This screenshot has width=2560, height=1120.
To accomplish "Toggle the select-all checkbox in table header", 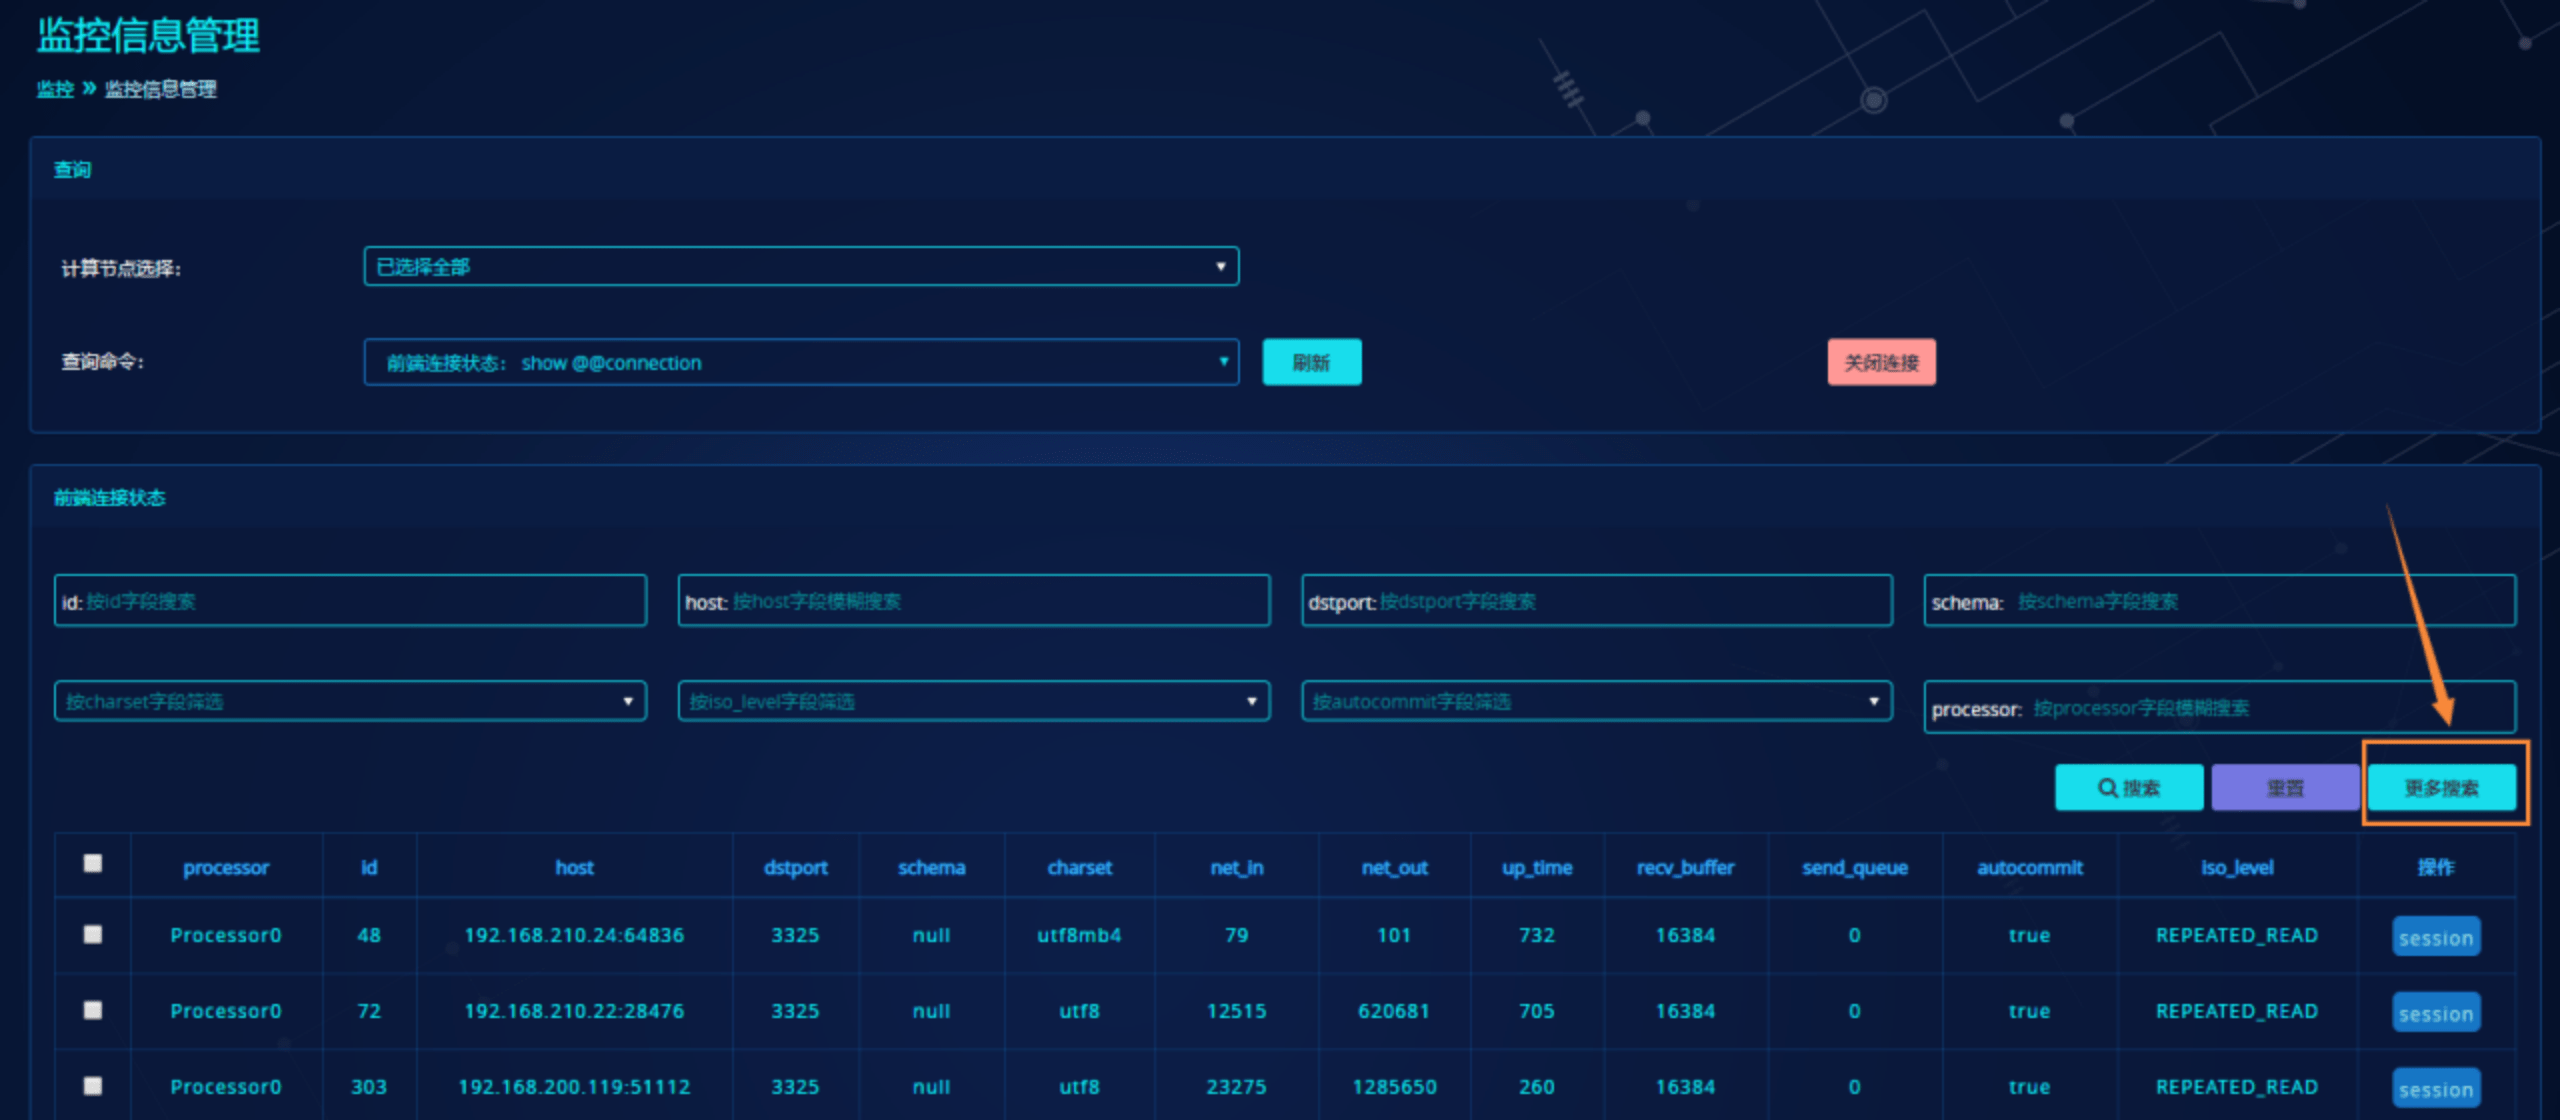I will pyautogui.click(x=93, y=864).
